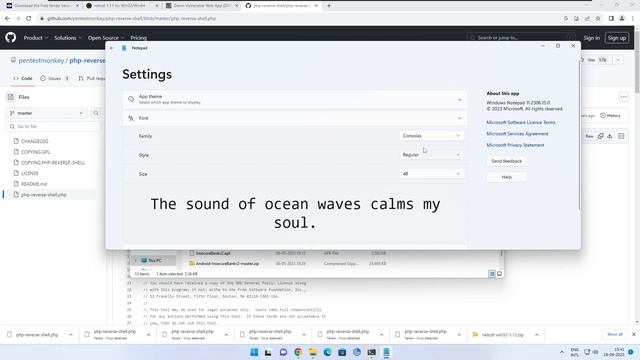
Task: Open the terminal icon on the taskbar
Action: (x=371, y=352)
